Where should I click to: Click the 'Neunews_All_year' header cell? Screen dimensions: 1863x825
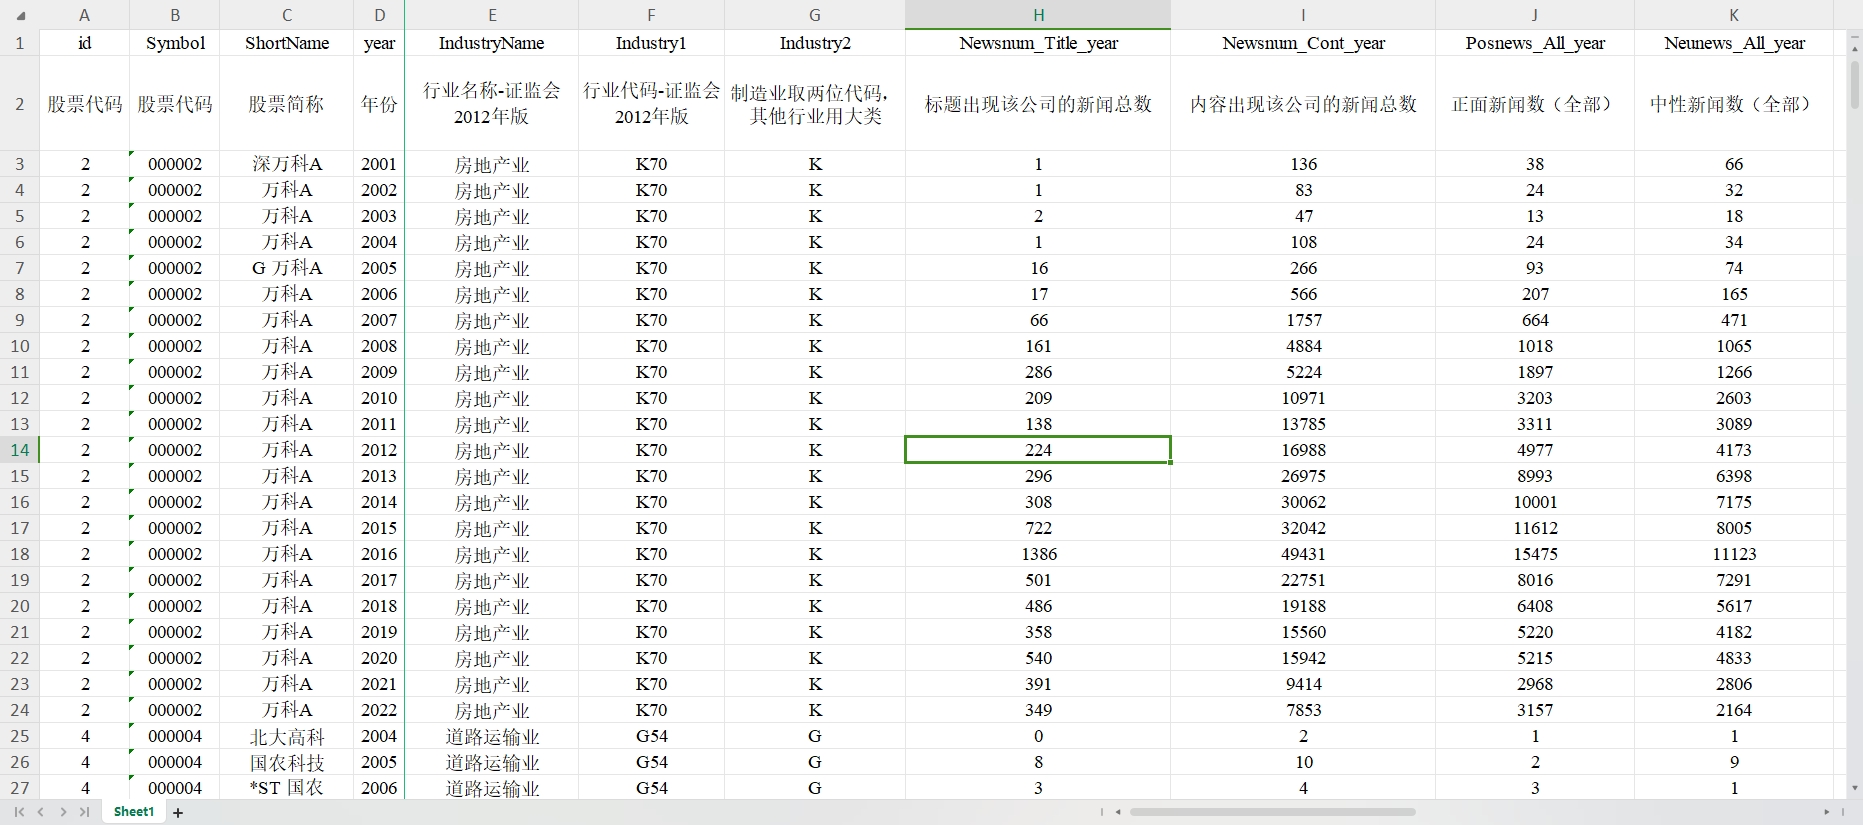coord(1734,43)
